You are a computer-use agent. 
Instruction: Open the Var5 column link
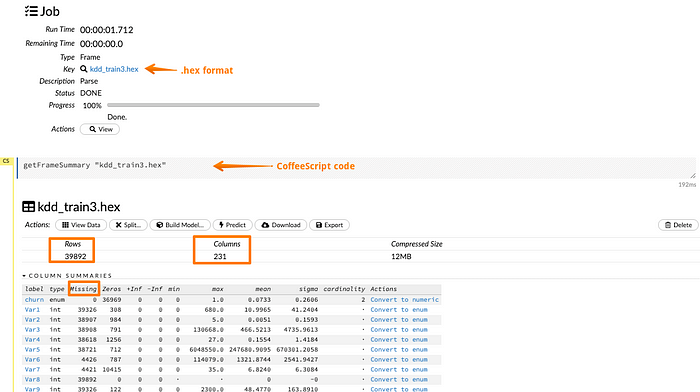click(32, 350)
